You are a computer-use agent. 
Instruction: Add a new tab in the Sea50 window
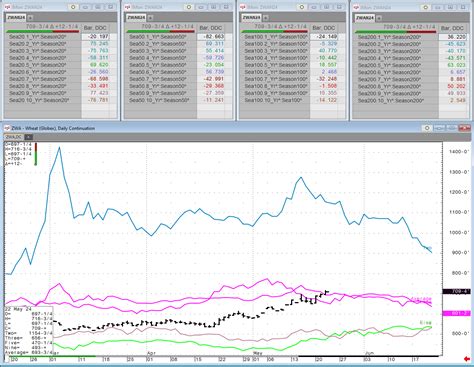[150, 18]
